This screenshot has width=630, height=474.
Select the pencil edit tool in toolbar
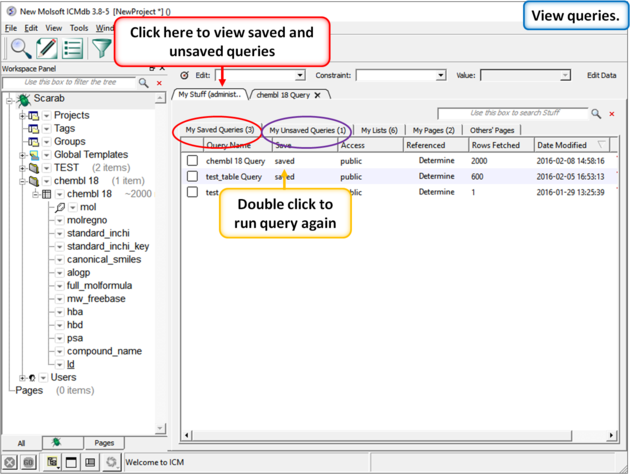[x=46, y=47]
